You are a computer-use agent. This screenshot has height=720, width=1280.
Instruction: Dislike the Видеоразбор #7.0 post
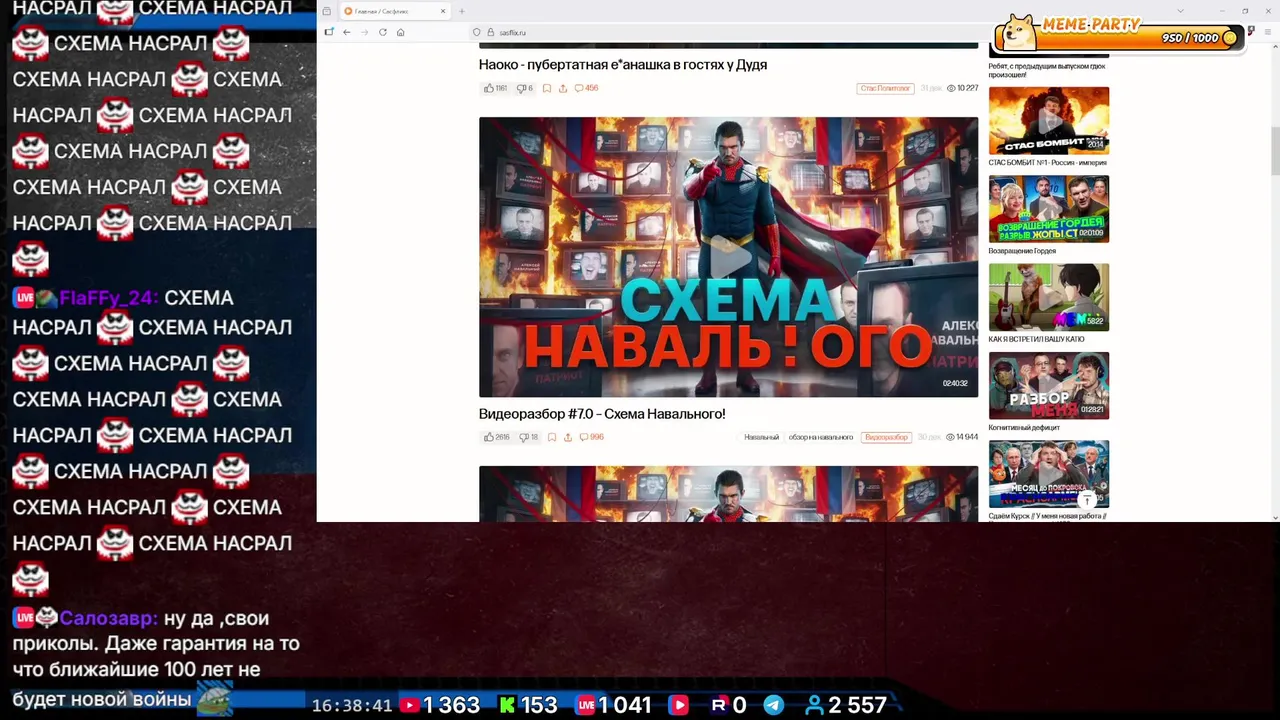(528, 437)
